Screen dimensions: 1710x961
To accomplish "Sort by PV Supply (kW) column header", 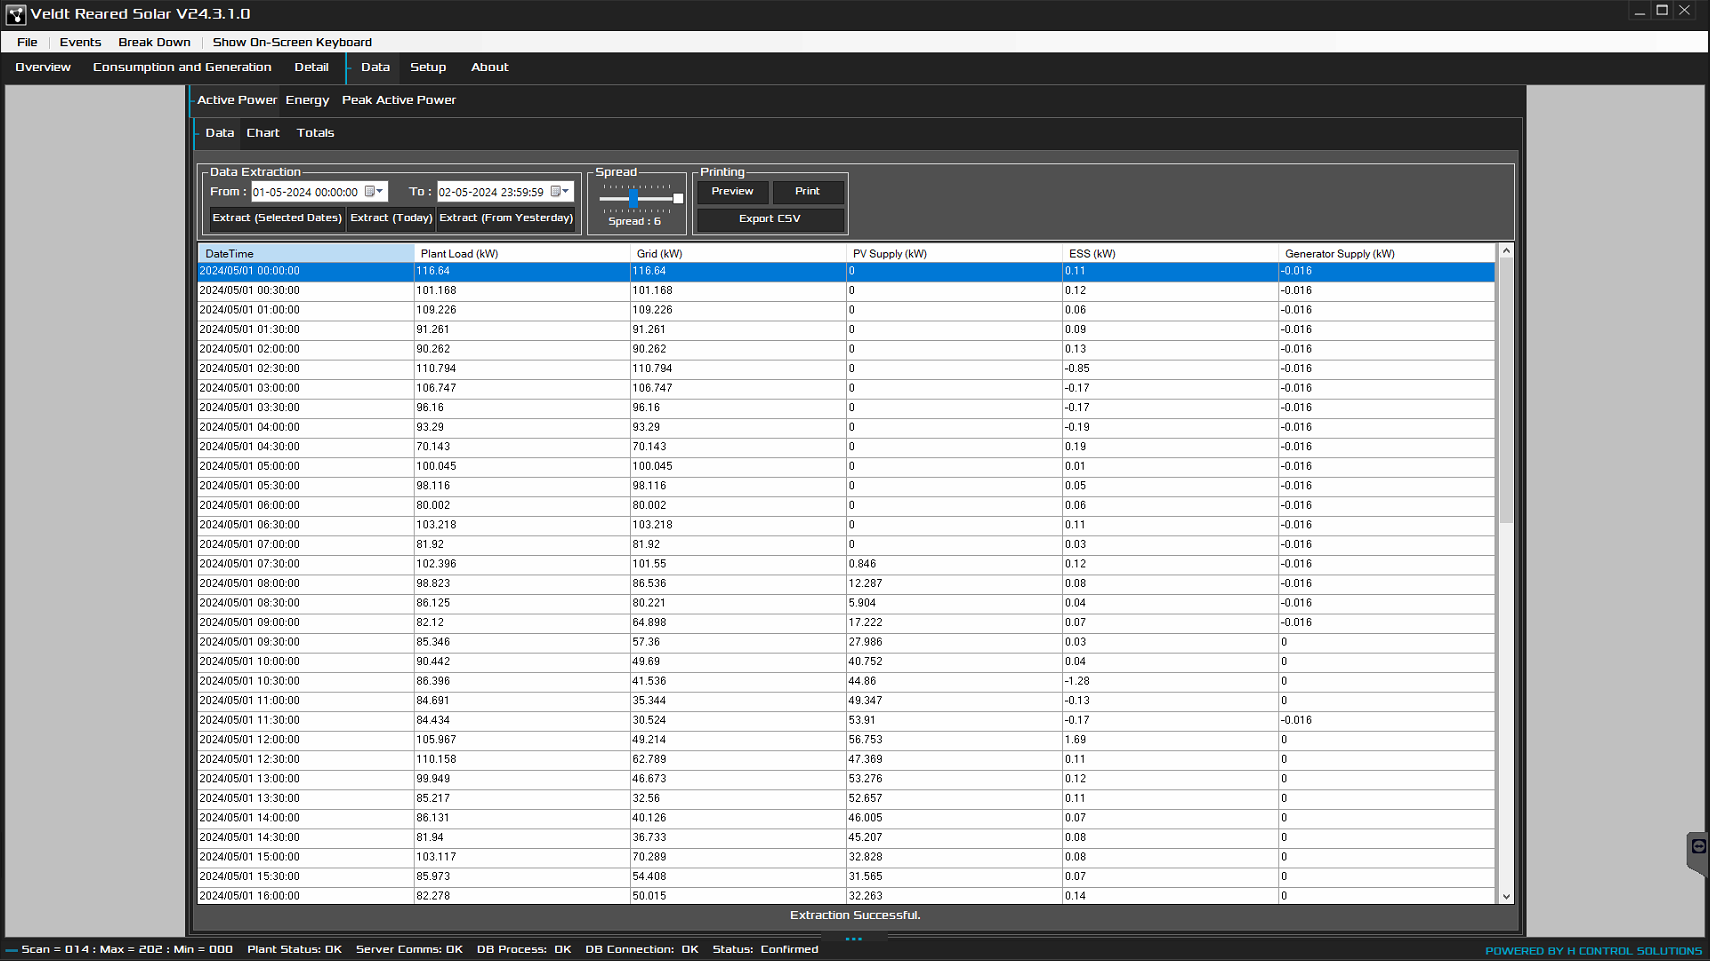I will tap(954, 254).
